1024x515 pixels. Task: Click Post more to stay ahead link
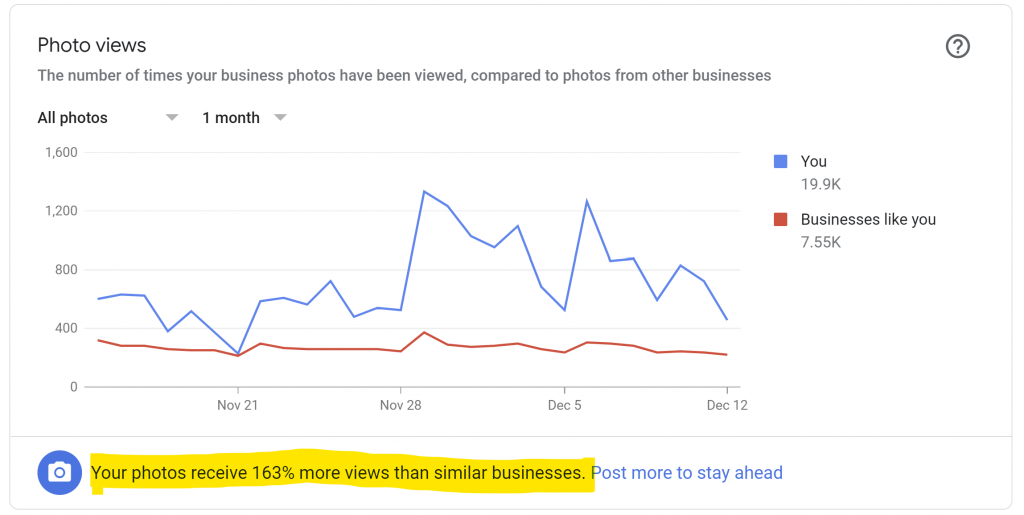[687, 473]
